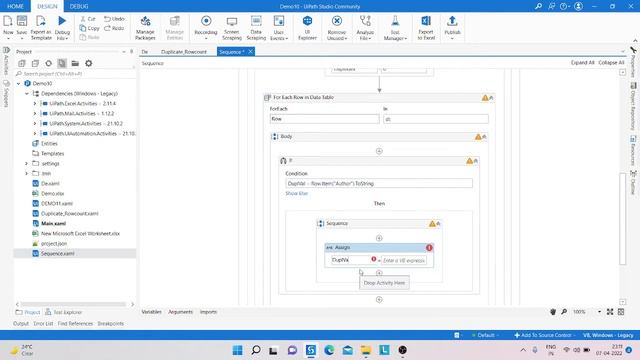
Task: Expand UiPath.Mail.Activities dependency
Action: (x=35, y=113)
